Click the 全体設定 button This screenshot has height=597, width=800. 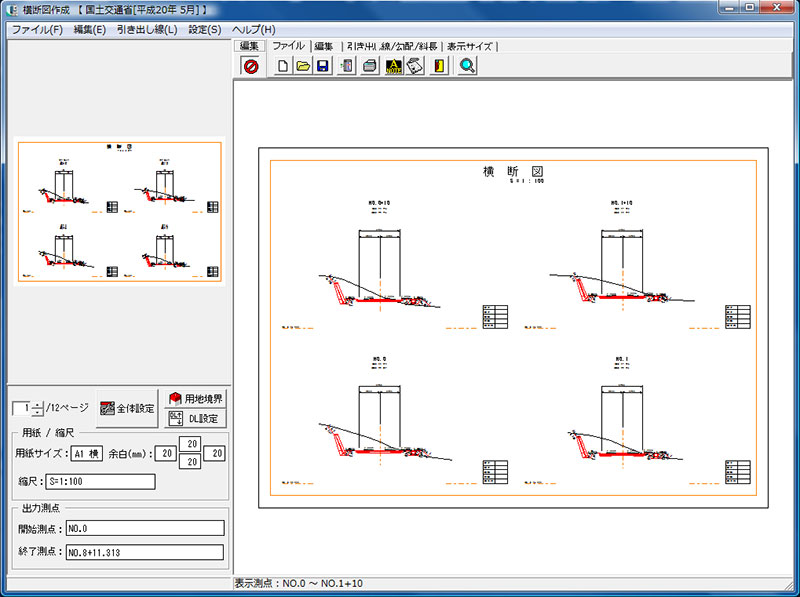(127, 408)
